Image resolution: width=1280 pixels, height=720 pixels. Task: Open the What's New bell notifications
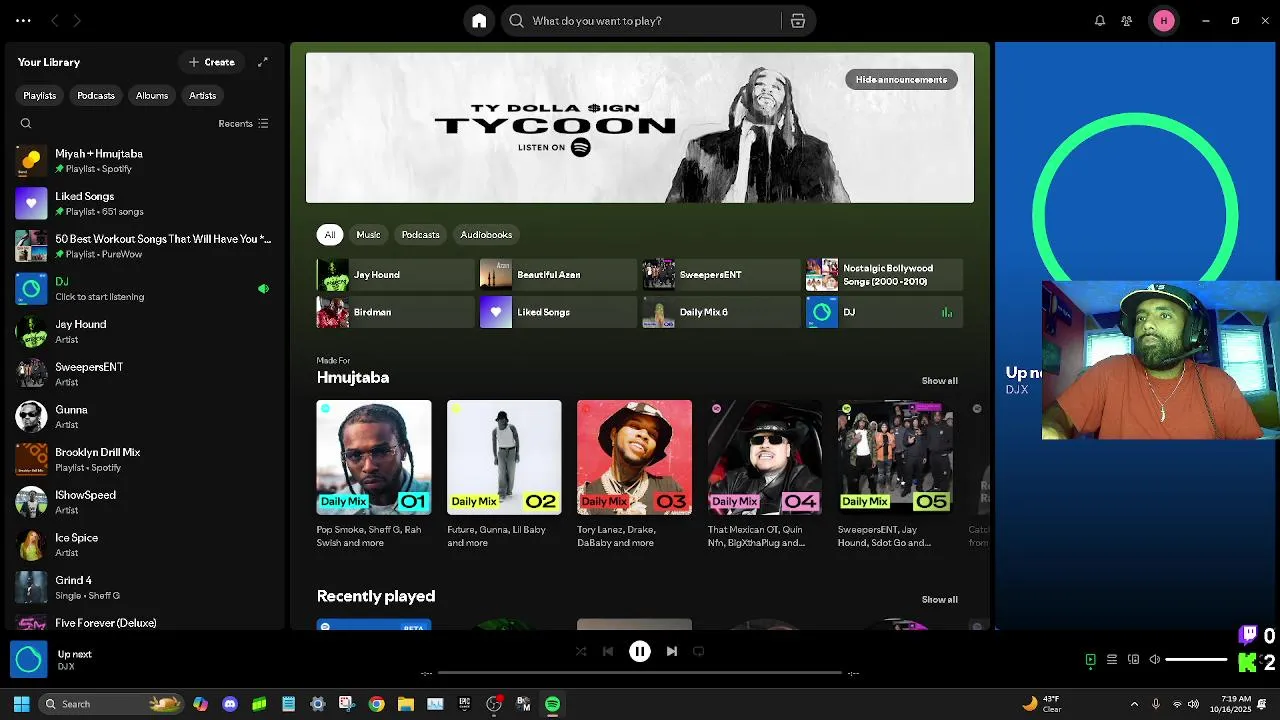pos(1100,21)
